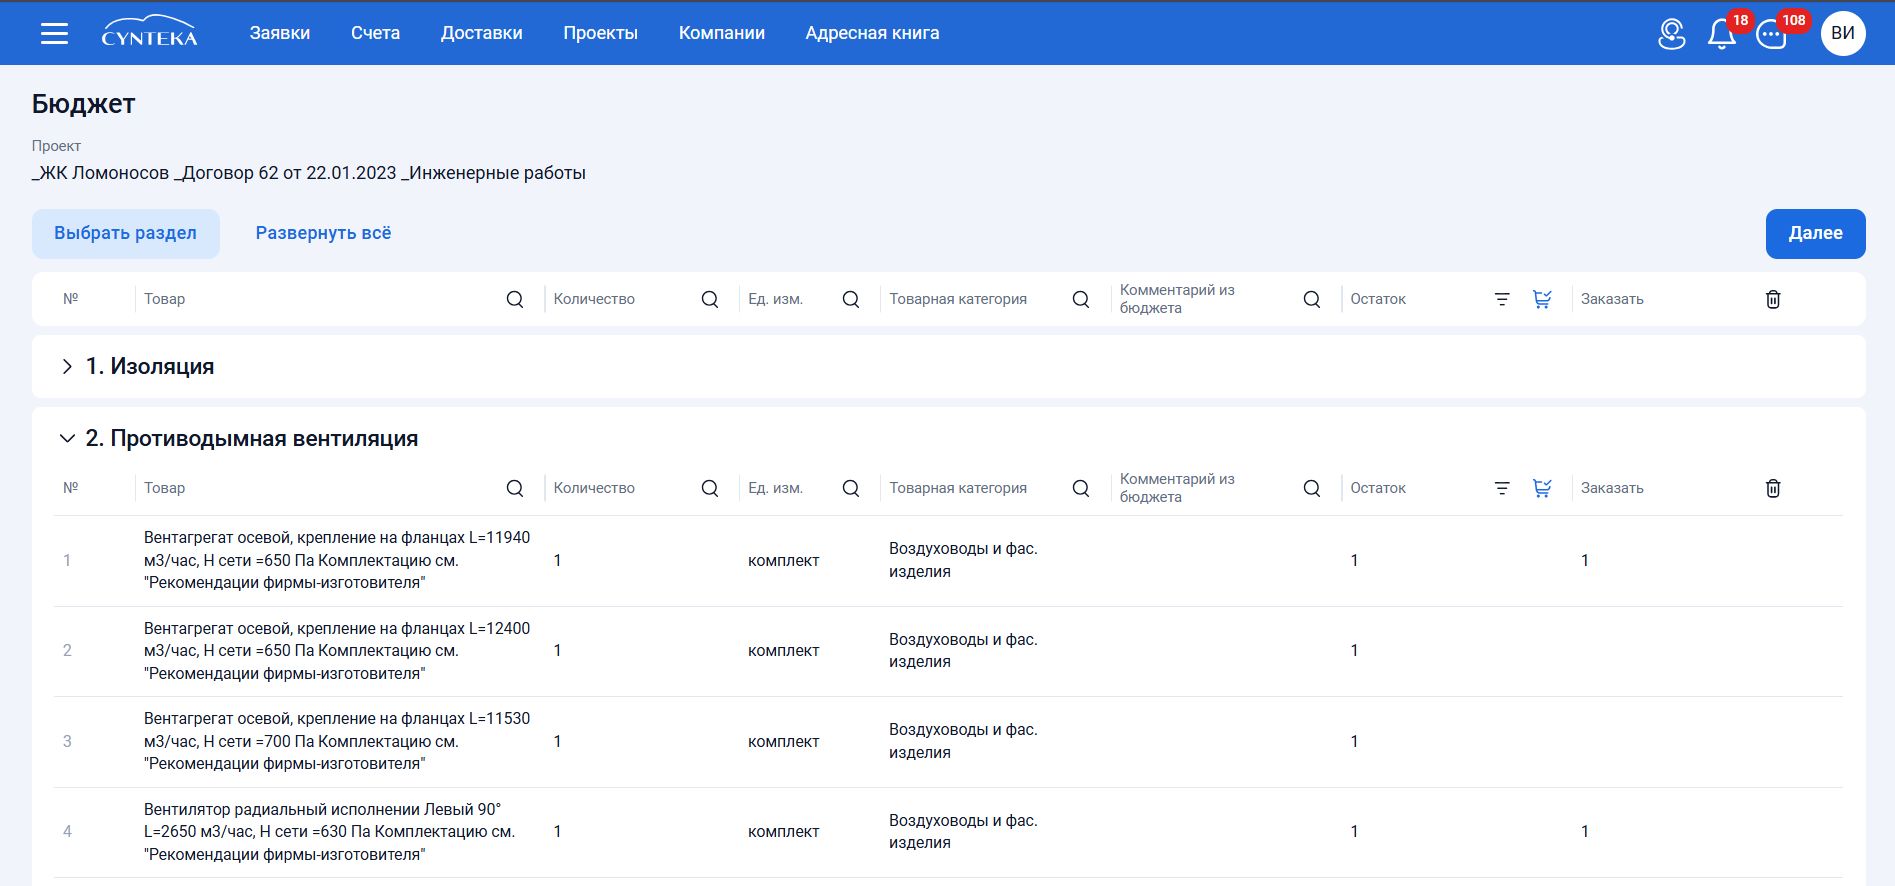This screenshot has width=1895, height=886.
Task: Collapse the 2. Противодымная вентиляция section
Action: (x=67, y=438)
